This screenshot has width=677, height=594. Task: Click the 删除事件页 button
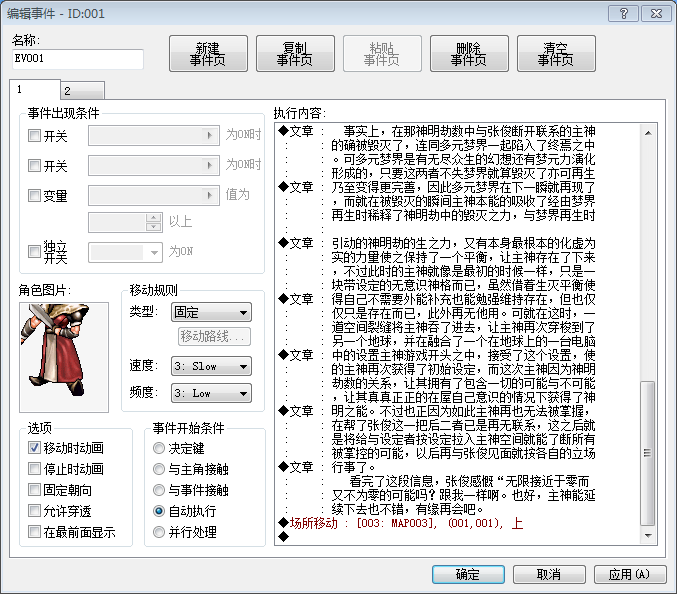click(469, 54)
